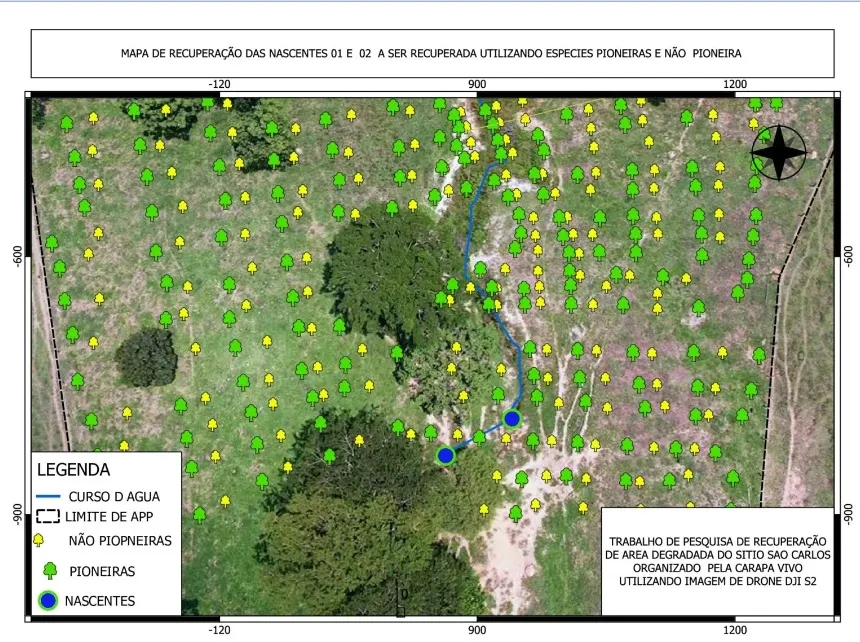Select the dashed LIMITE DE APP legend symbol
The width and height of the screenshot is (860, 642).
[48, 517]
